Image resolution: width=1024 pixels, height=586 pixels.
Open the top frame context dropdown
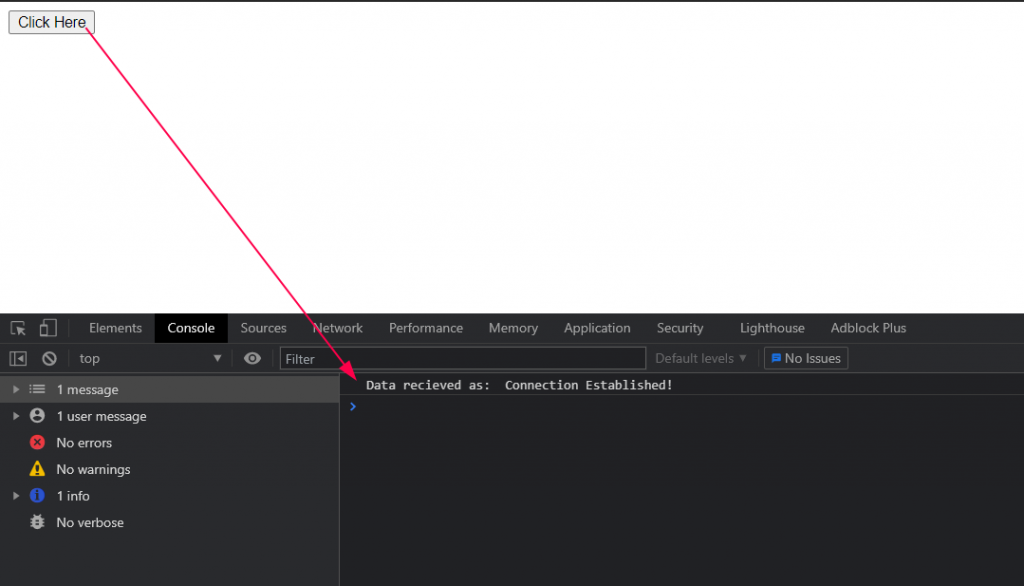click(148, 358)
